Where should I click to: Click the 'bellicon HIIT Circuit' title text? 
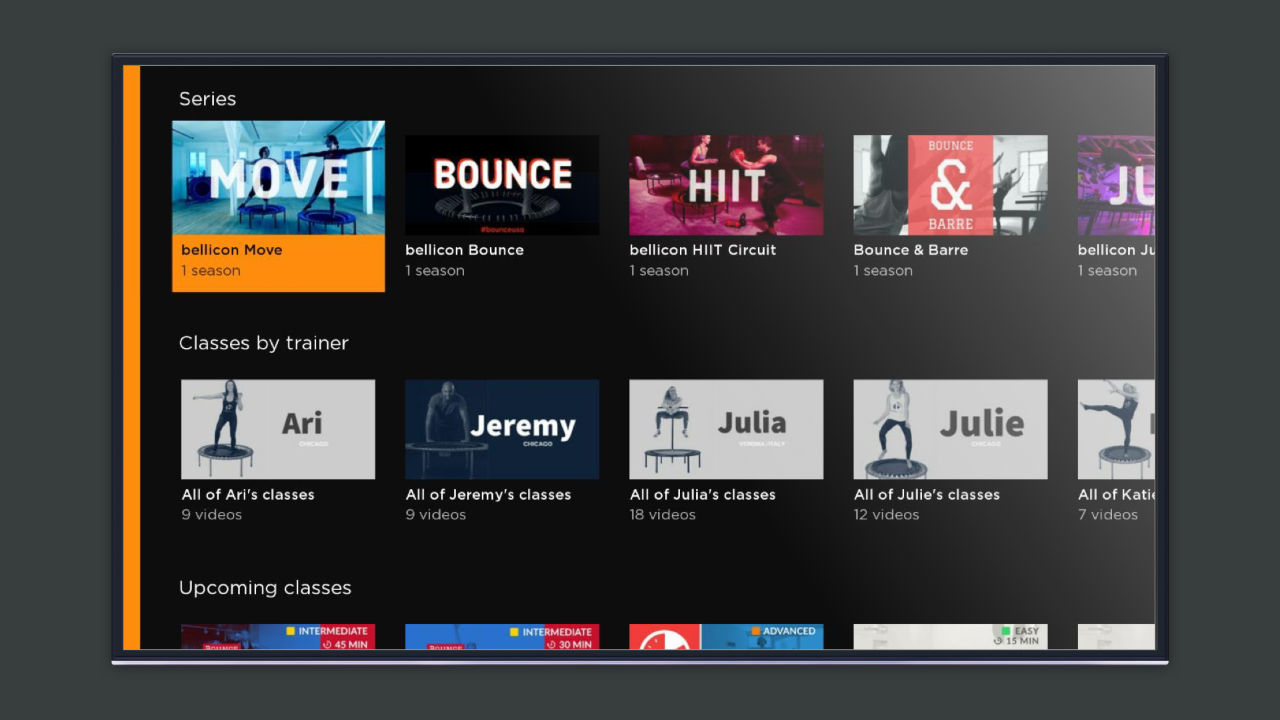pos(703,250)
